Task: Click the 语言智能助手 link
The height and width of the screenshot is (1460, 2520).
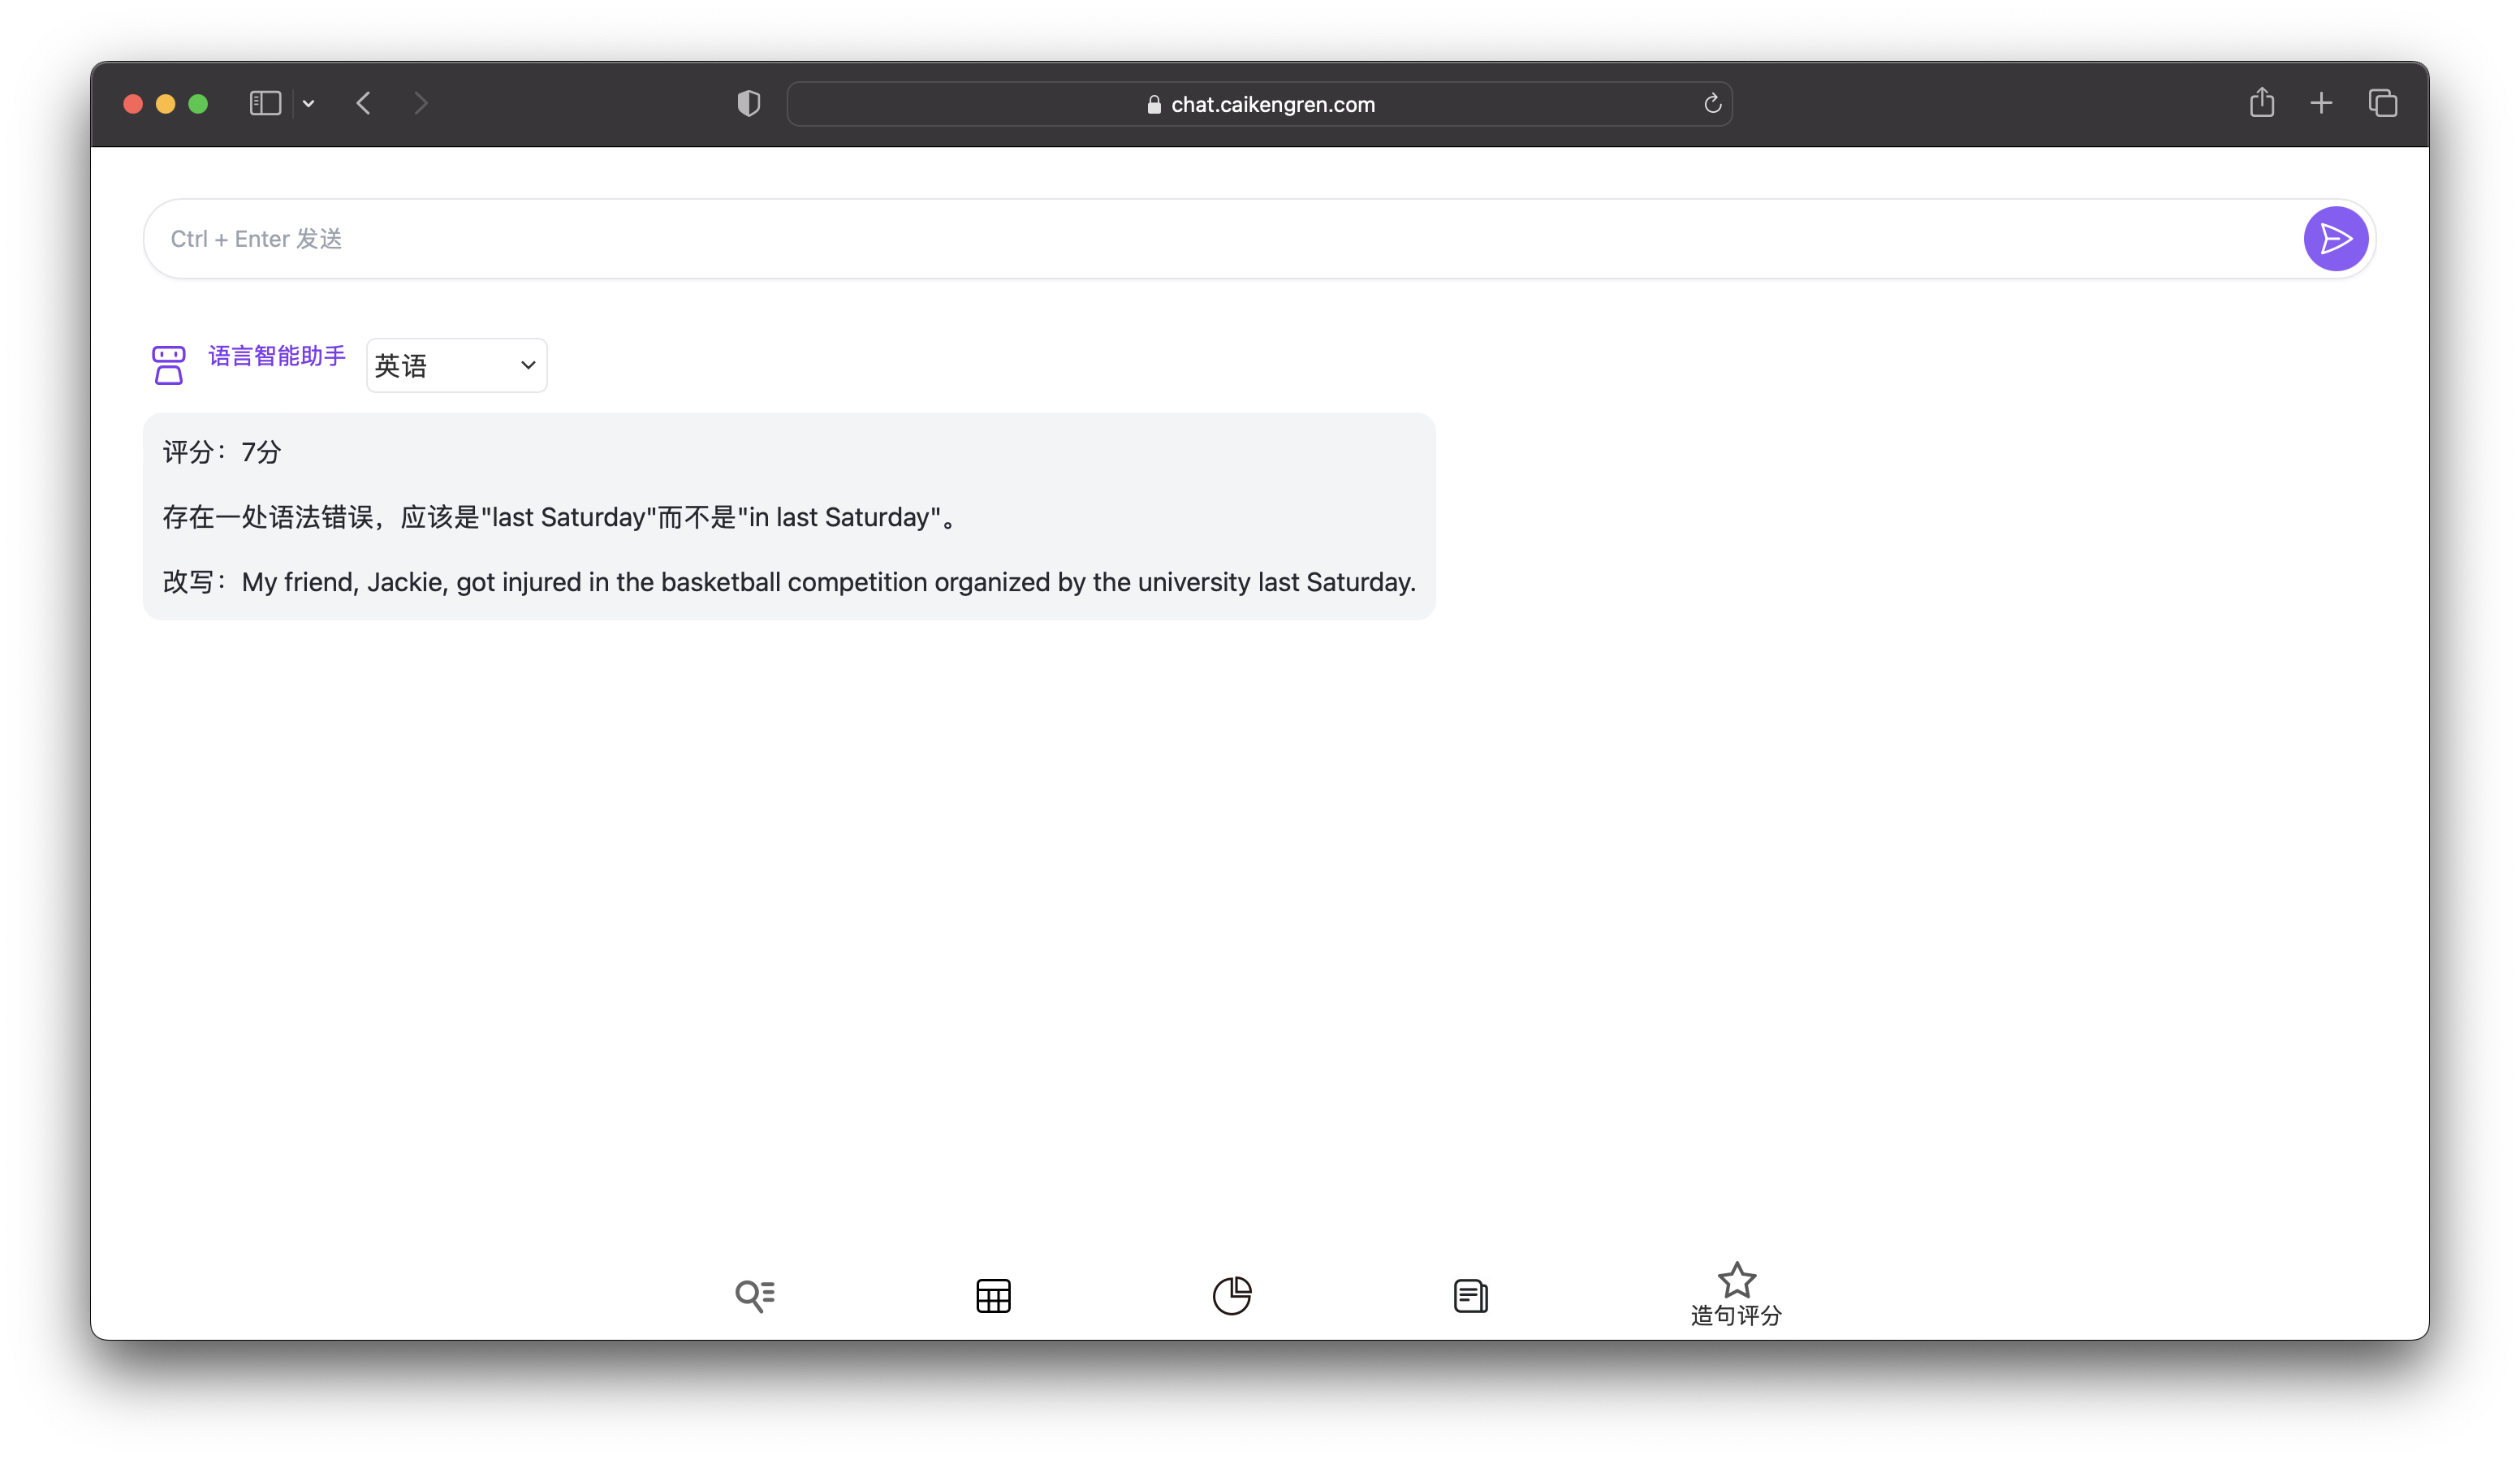Action: click(277, 355)
